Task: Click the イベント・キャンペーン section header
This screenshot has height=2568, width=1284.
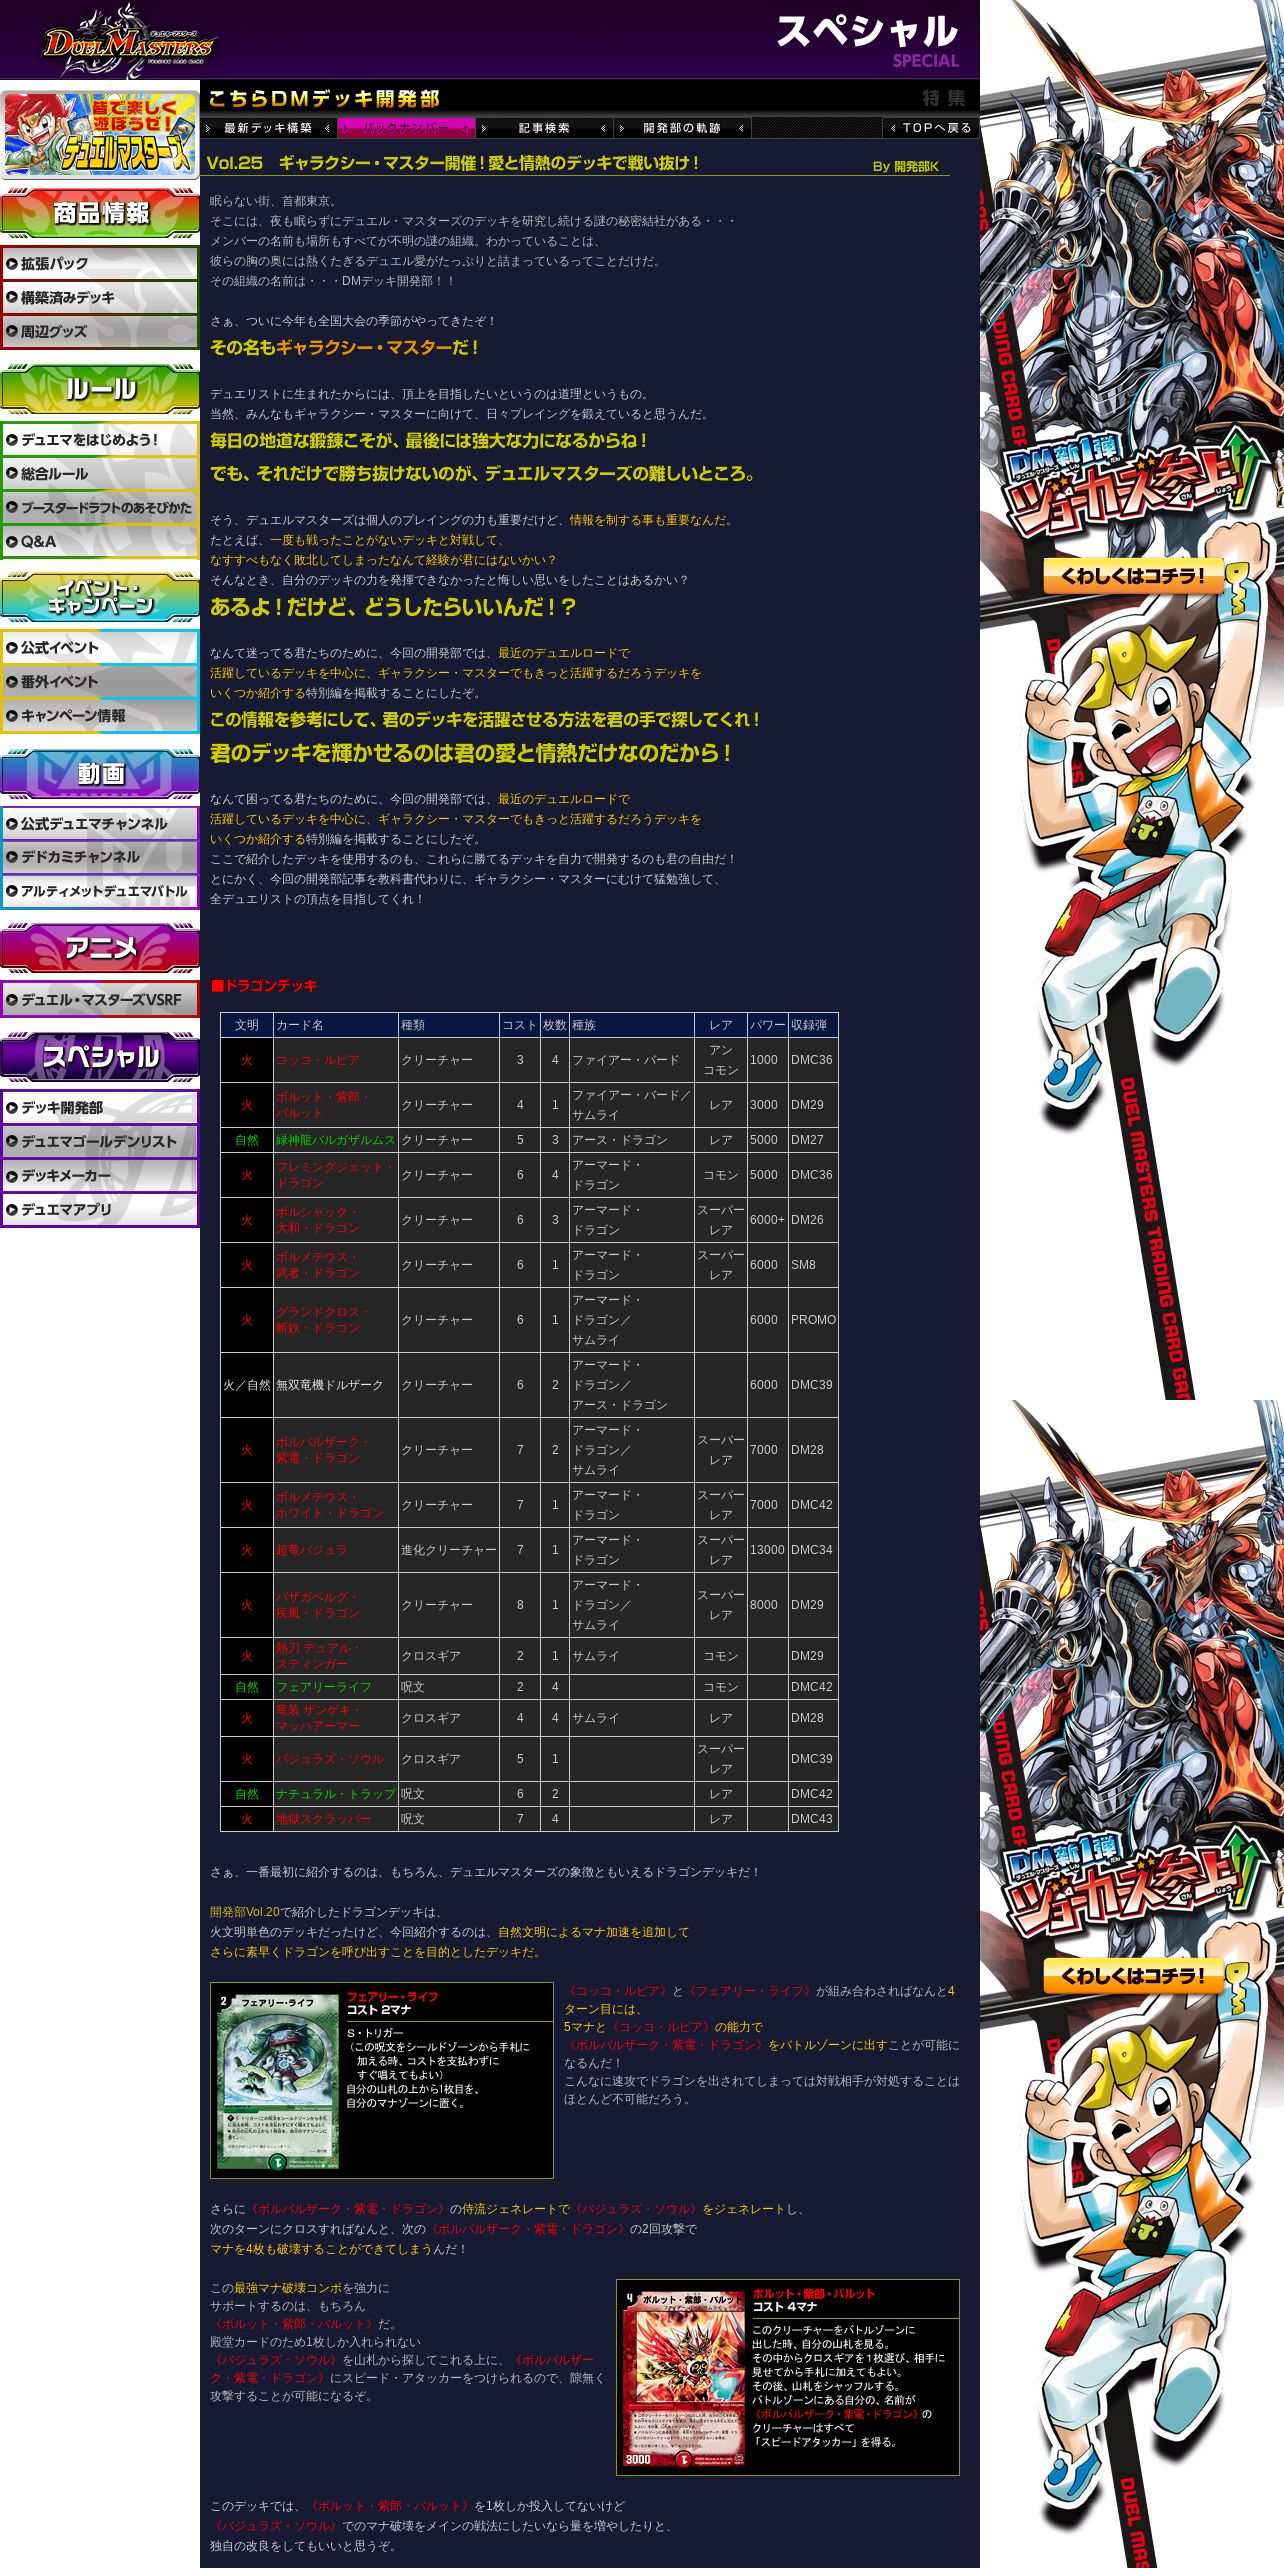Action: pyautogui.click(x=100, y=597)
